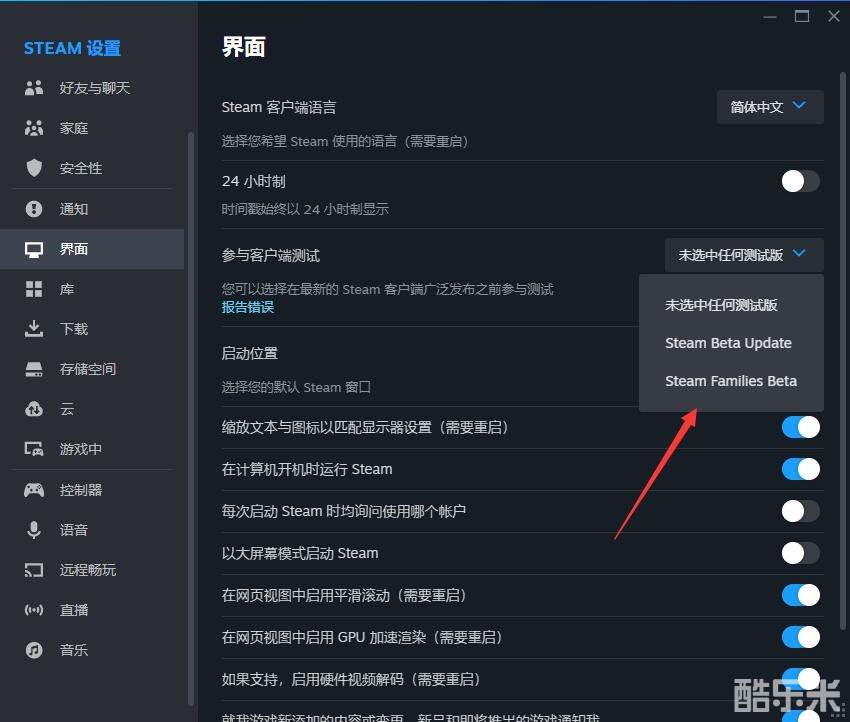
Task: Turn on 以大屏幕模式启动 Steam toggle
Action: 800,553
